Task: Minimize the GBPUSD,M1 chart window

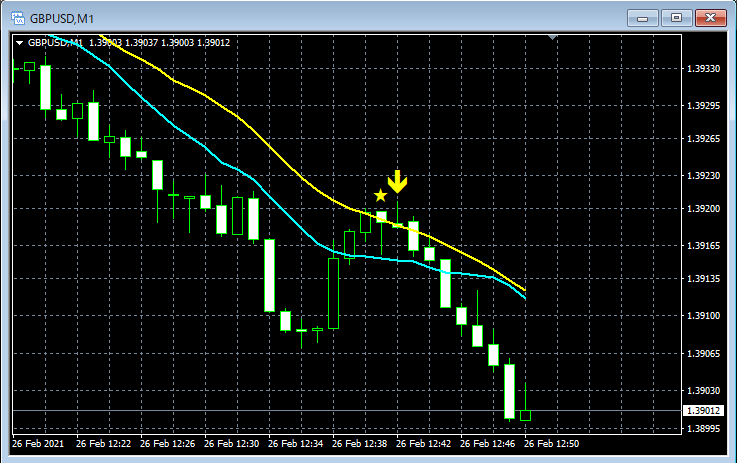Action: (x=643, y=18)
